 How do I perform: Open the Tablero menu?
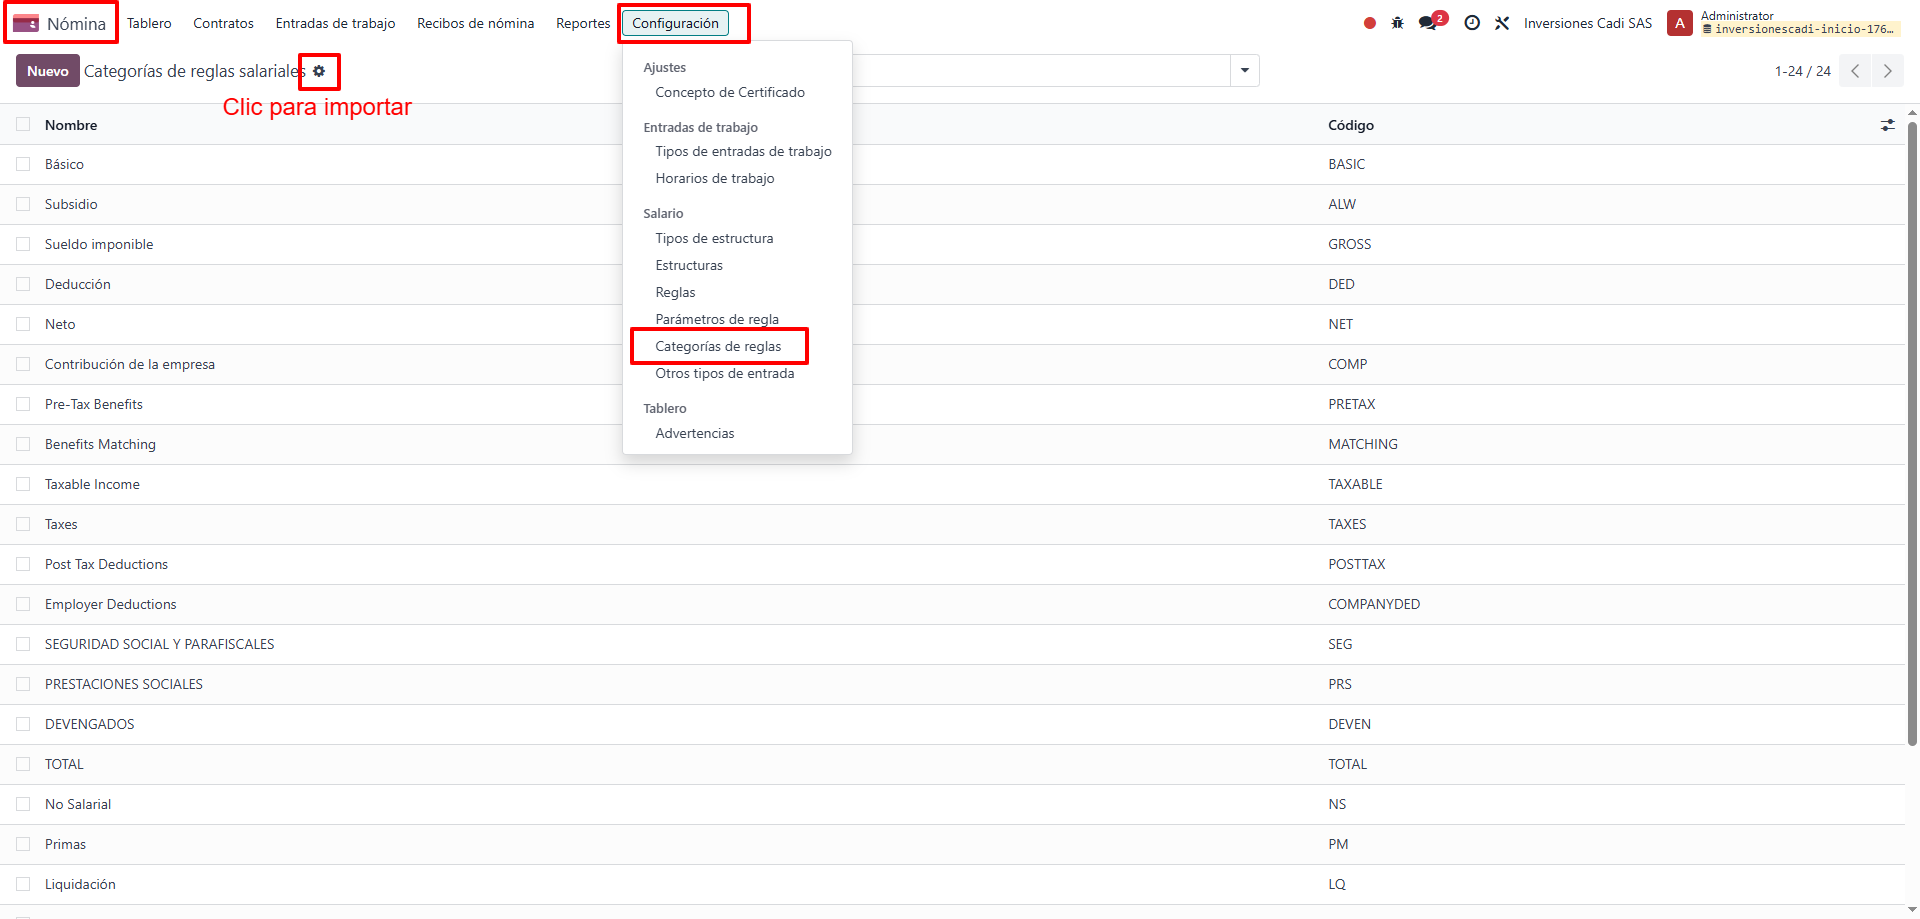149,23
